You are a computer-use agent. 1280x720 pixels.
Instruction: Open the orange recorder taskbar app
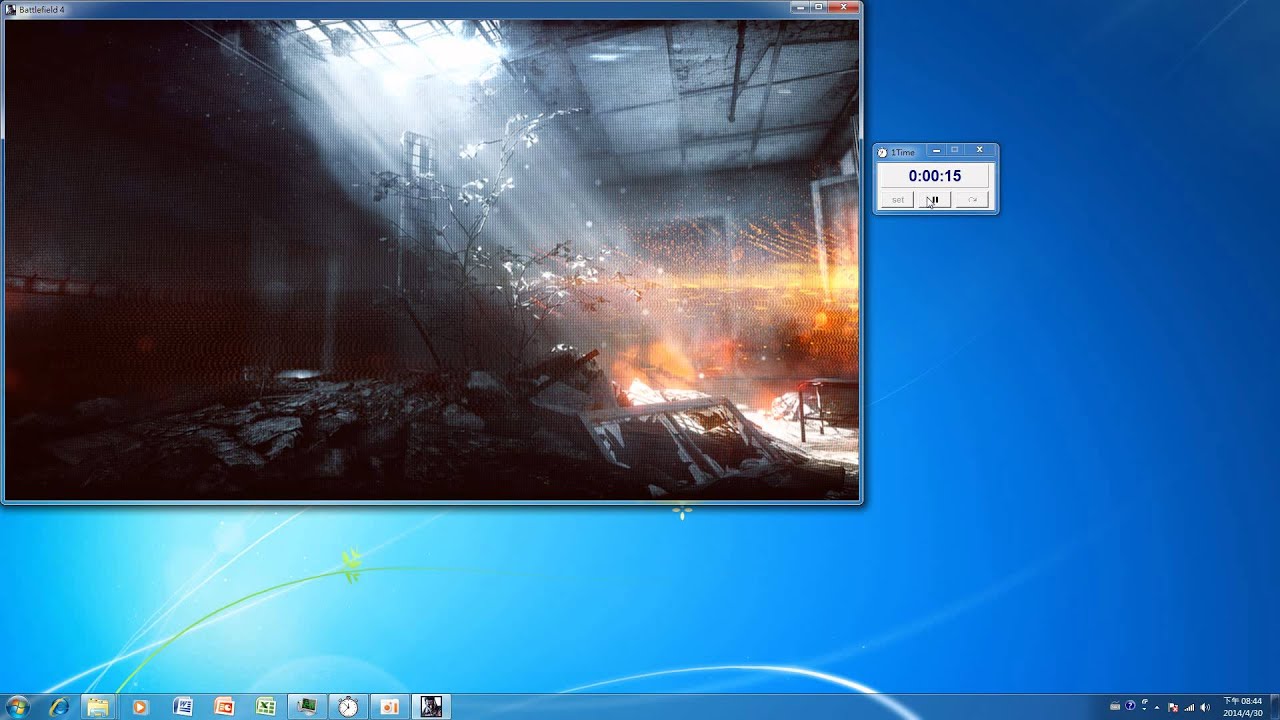[x=389, y=706]
